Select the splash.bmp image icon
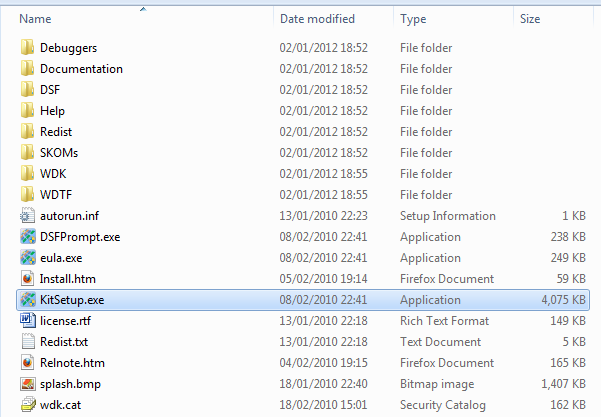The width and height of the screenshot is (601, 417). 27,384
